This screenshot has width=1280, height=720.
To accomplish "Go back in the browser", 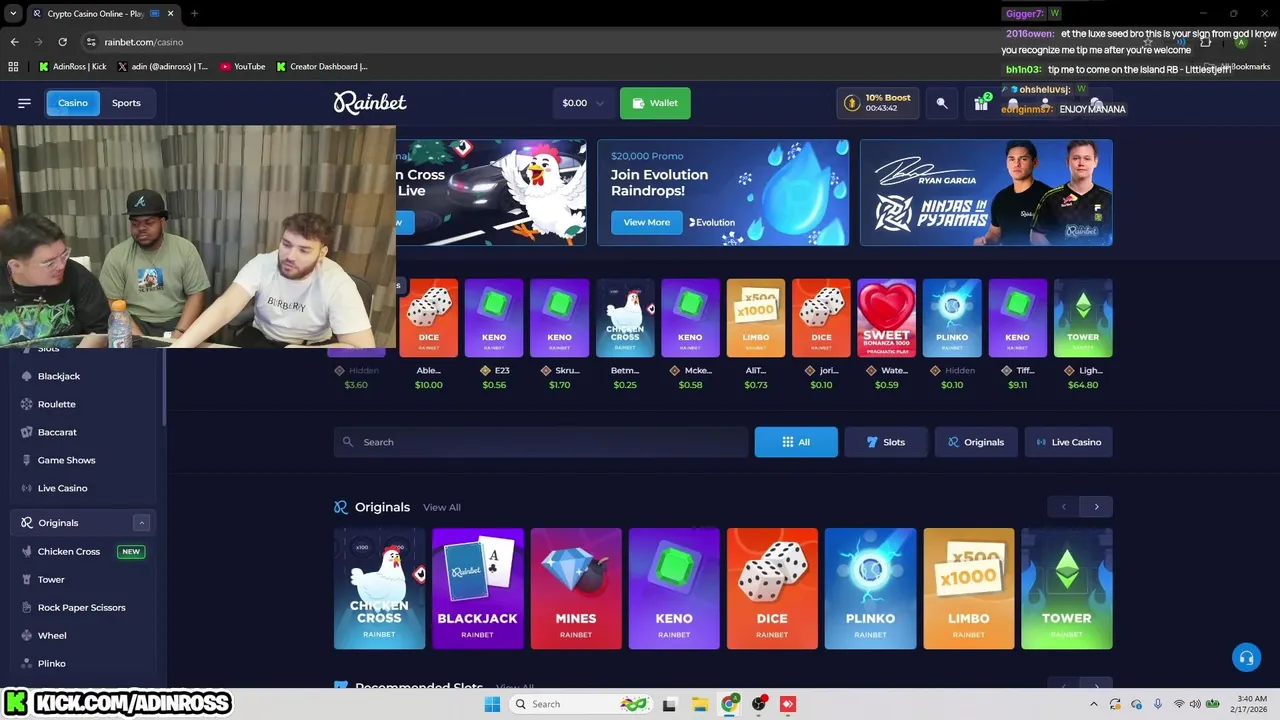I will [x=14, y=42].
